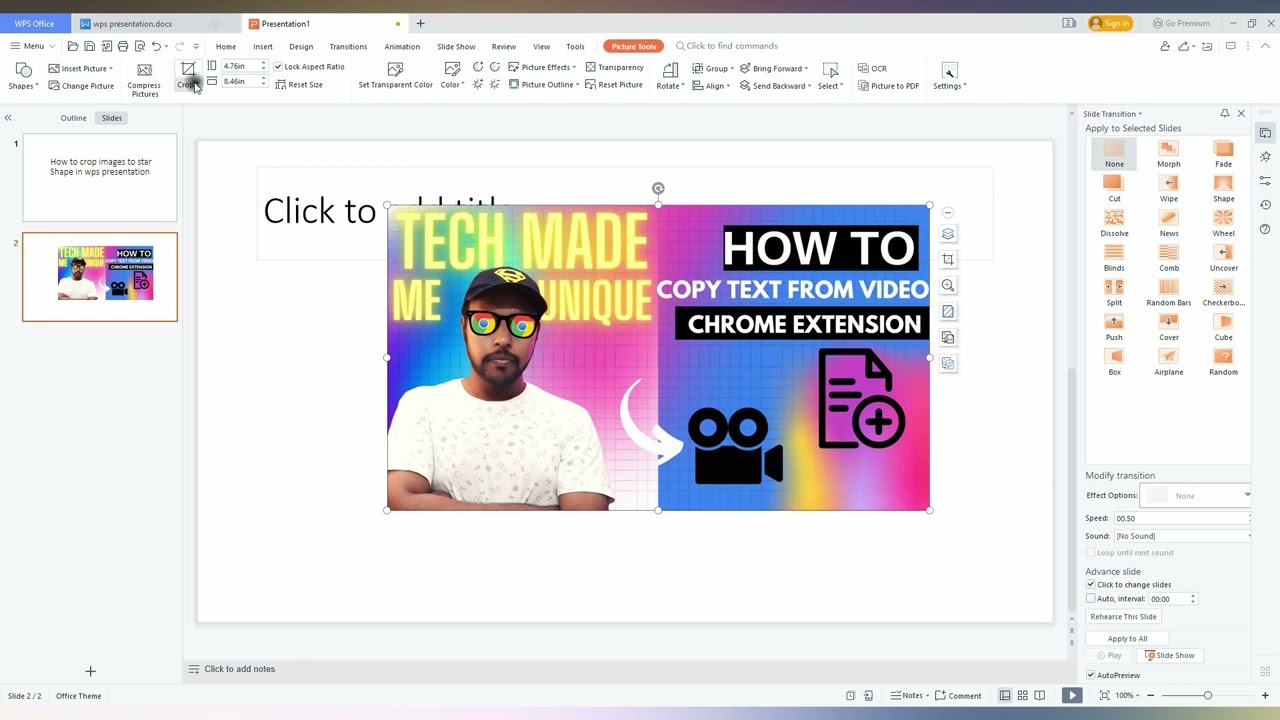The height and width of the screenshot is (720, 1280).
Task: Click the Slide Show button in panel
Action: coord(1170,656)
